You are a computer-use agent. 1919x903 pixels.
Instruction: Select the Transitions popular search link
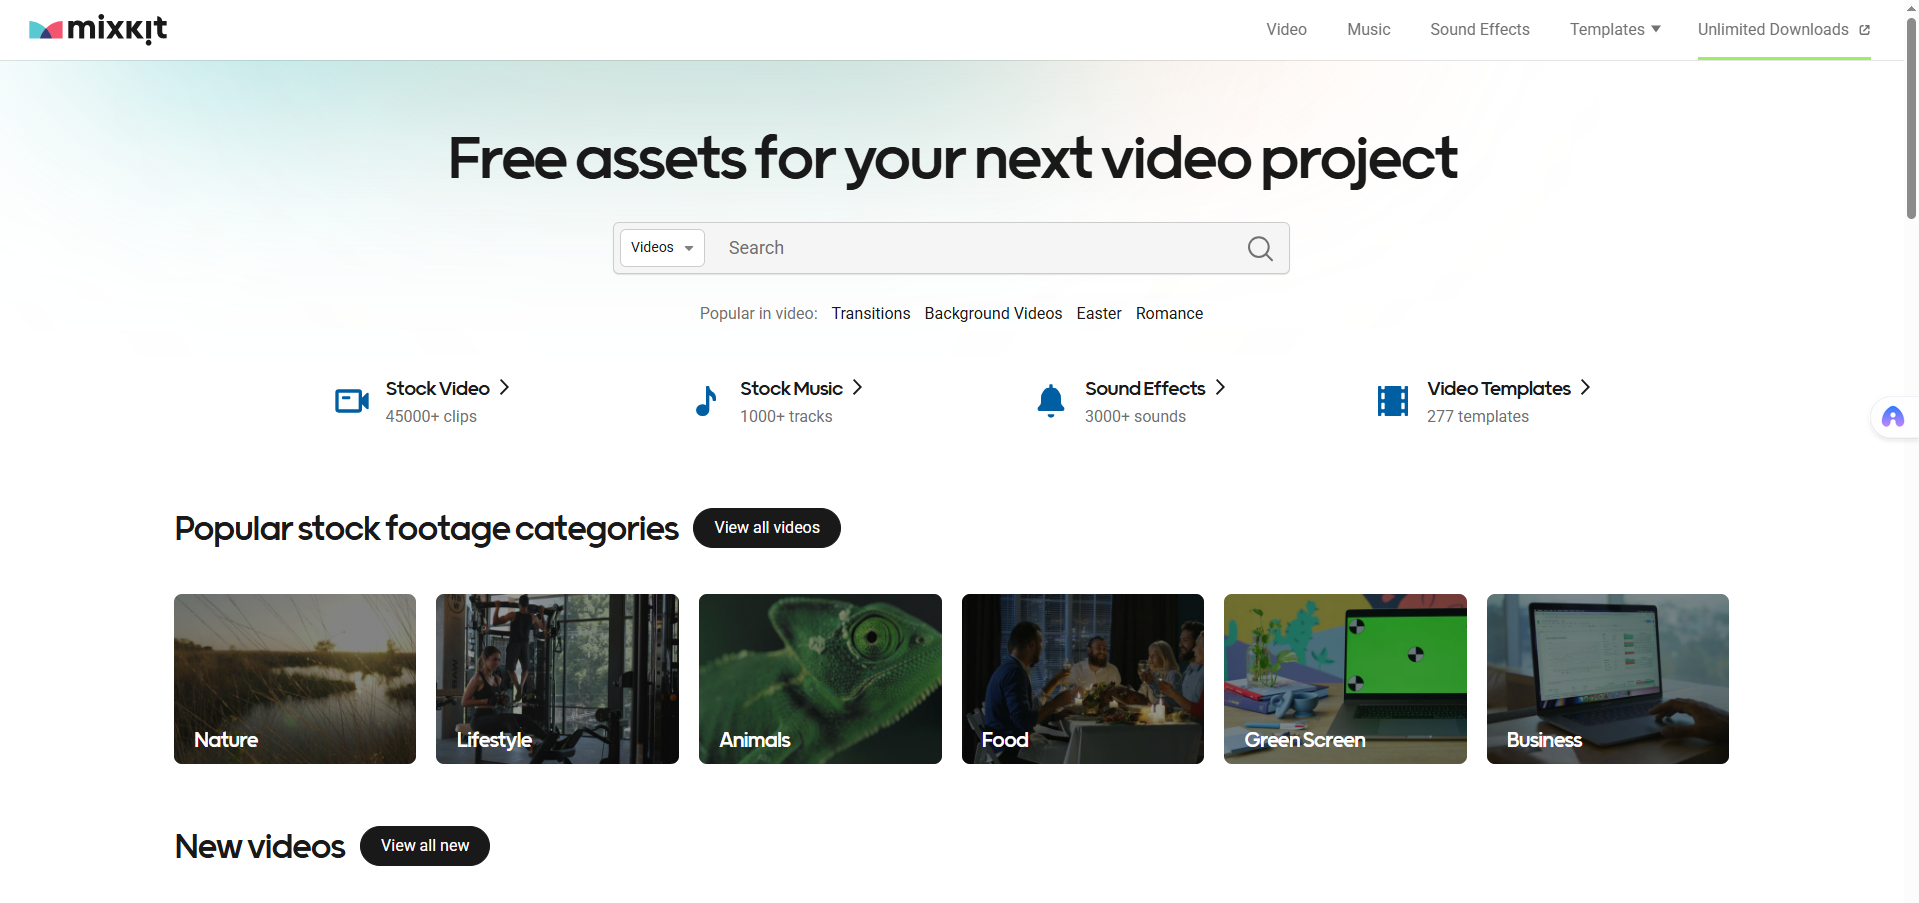870,314
